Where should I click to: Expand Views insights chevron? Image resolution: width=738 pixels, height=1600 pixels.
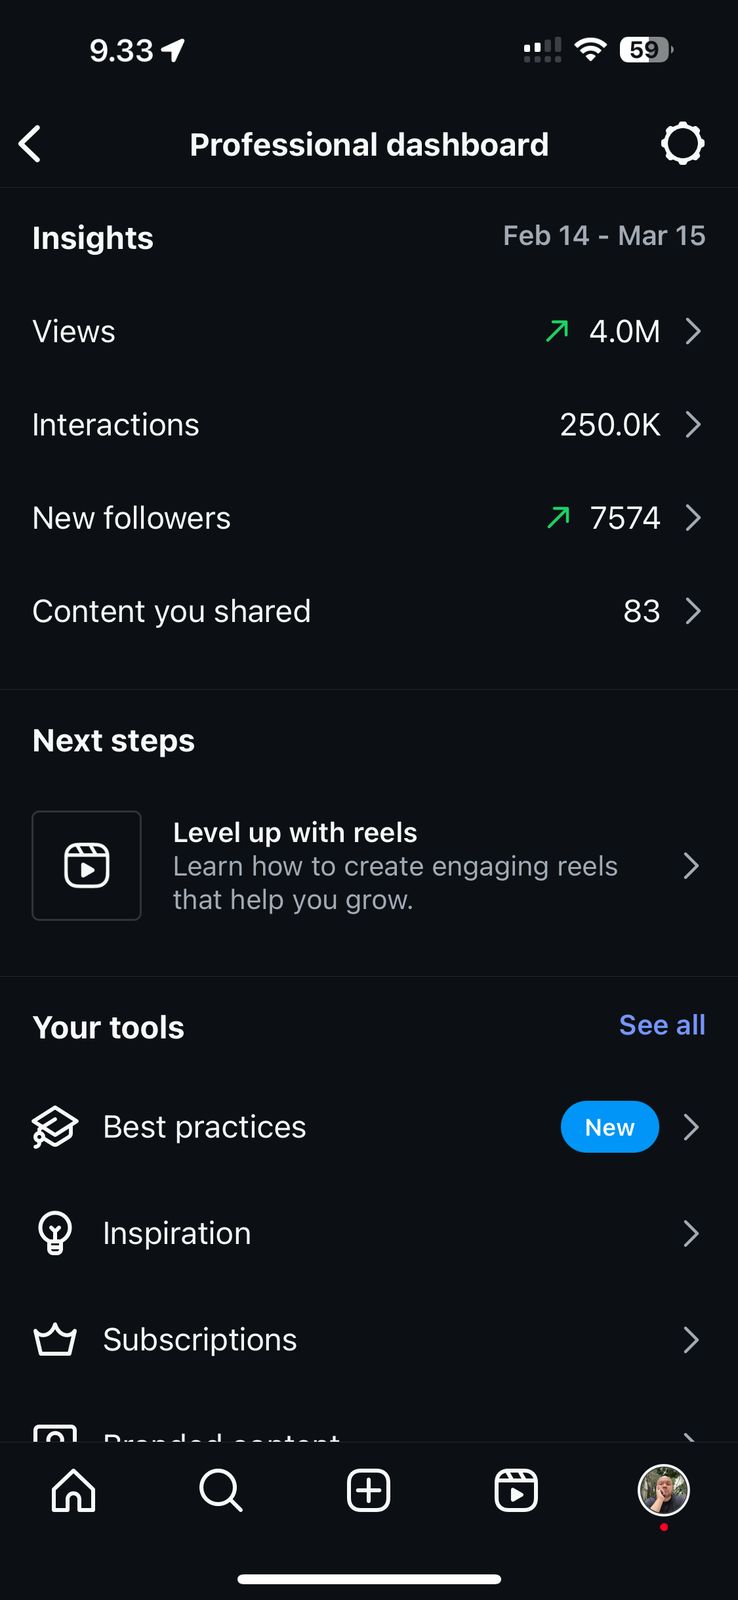[x=692, y=331]
